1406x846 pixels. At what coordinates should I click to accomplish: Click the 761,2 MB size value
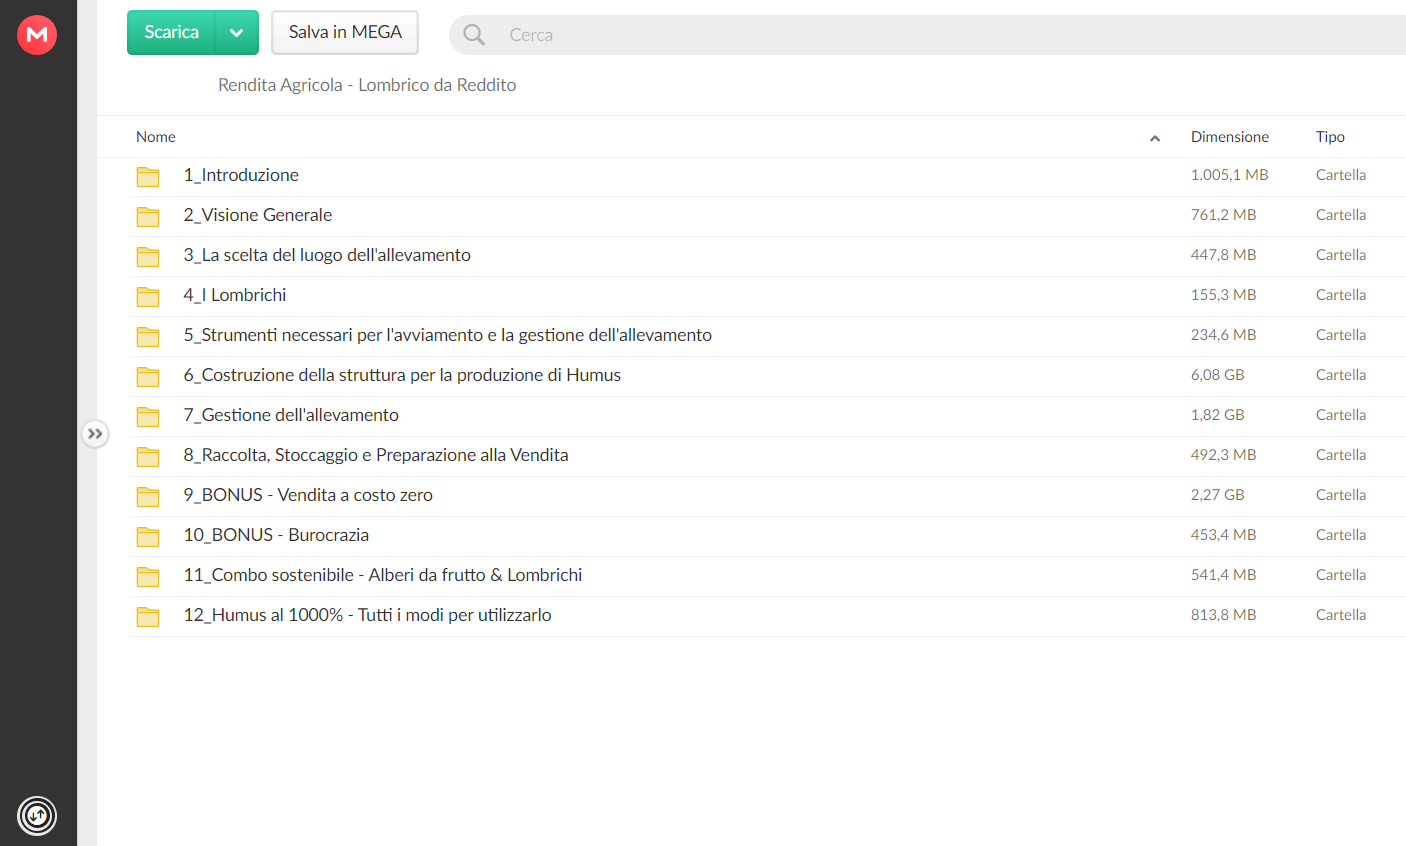click(x=1223, y=215)
